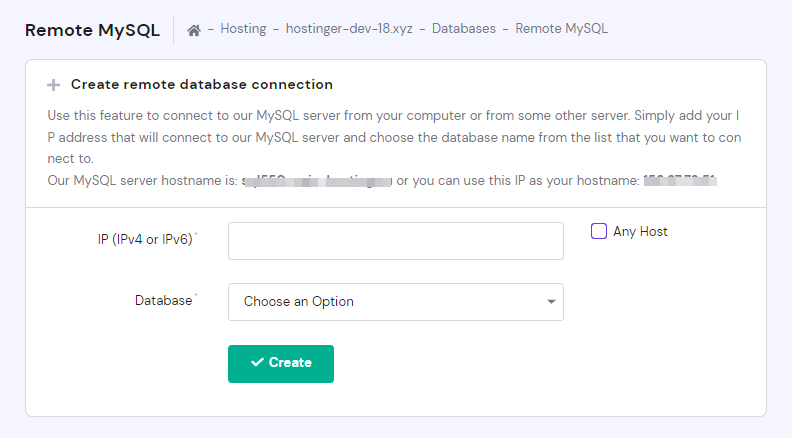Viewport: 792px width, 438px height.
Task: Navigate to Databases breadcrumb item
Action: [x=463, y=29]
